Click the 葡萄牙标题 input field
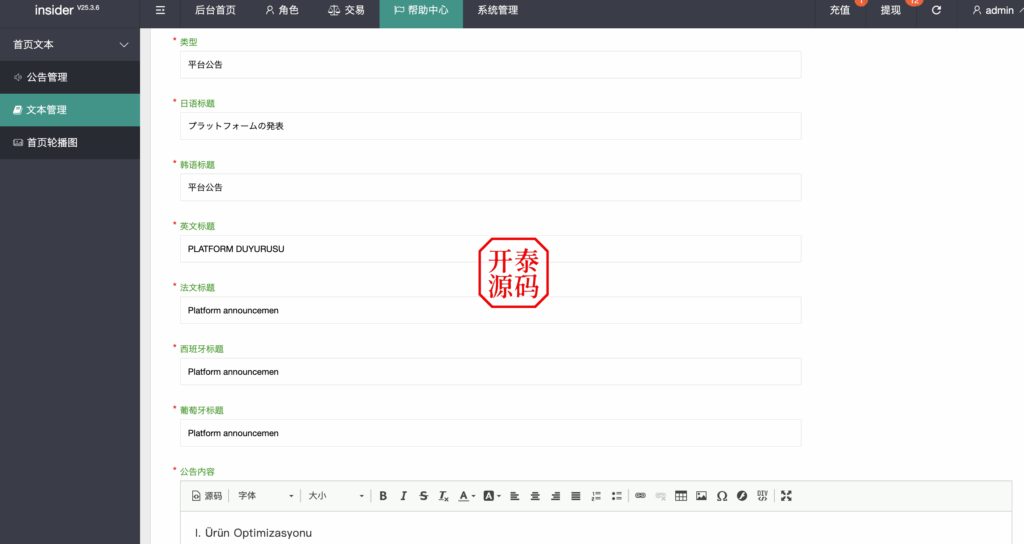The width and height of the screenshot is (1024, 544). (x=490, y=433)
